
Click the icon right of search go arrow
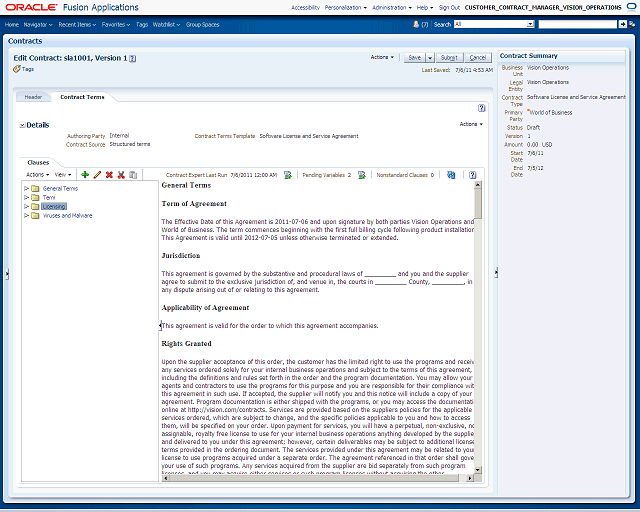632,24
